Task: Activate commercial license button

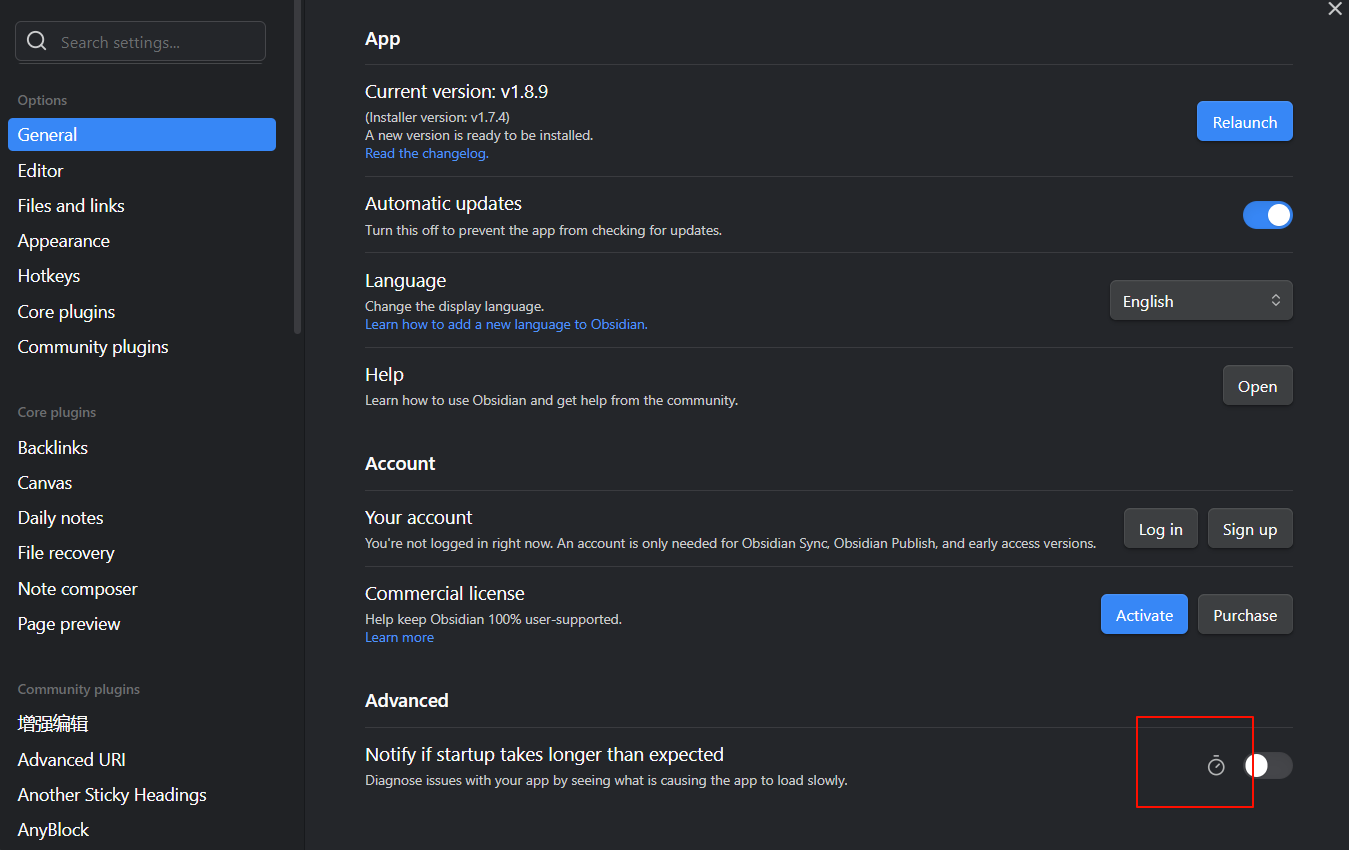Action: click(1144, 615)
